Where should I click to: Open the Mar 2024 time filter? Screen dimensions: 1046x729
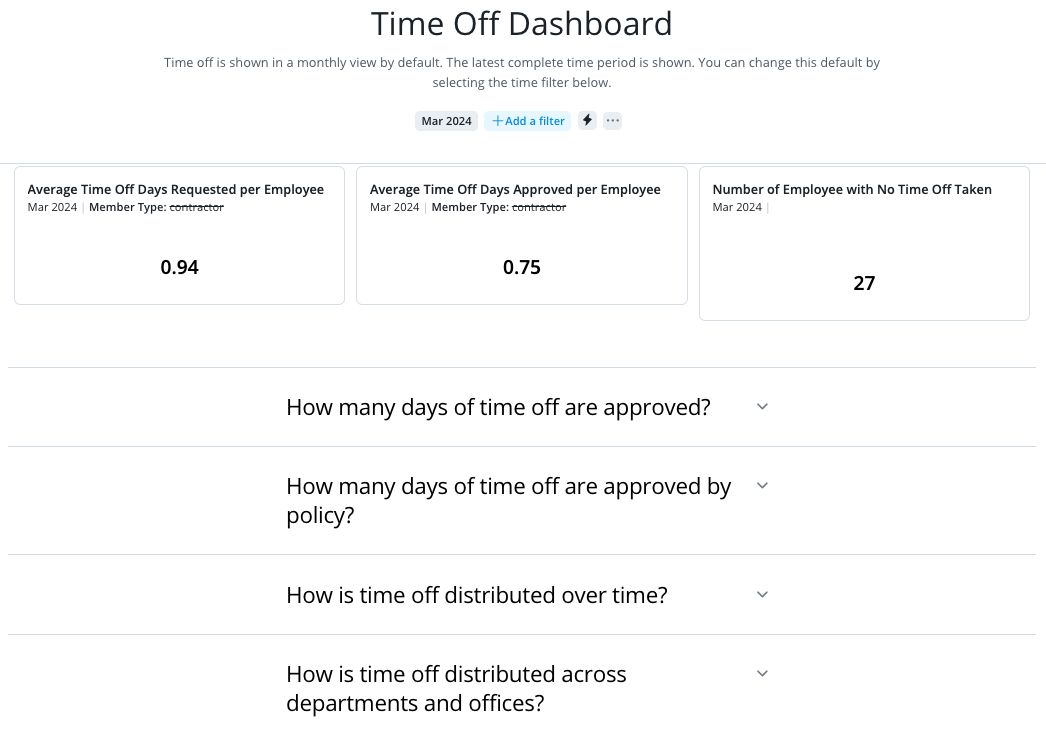click(x=446, y=121)
